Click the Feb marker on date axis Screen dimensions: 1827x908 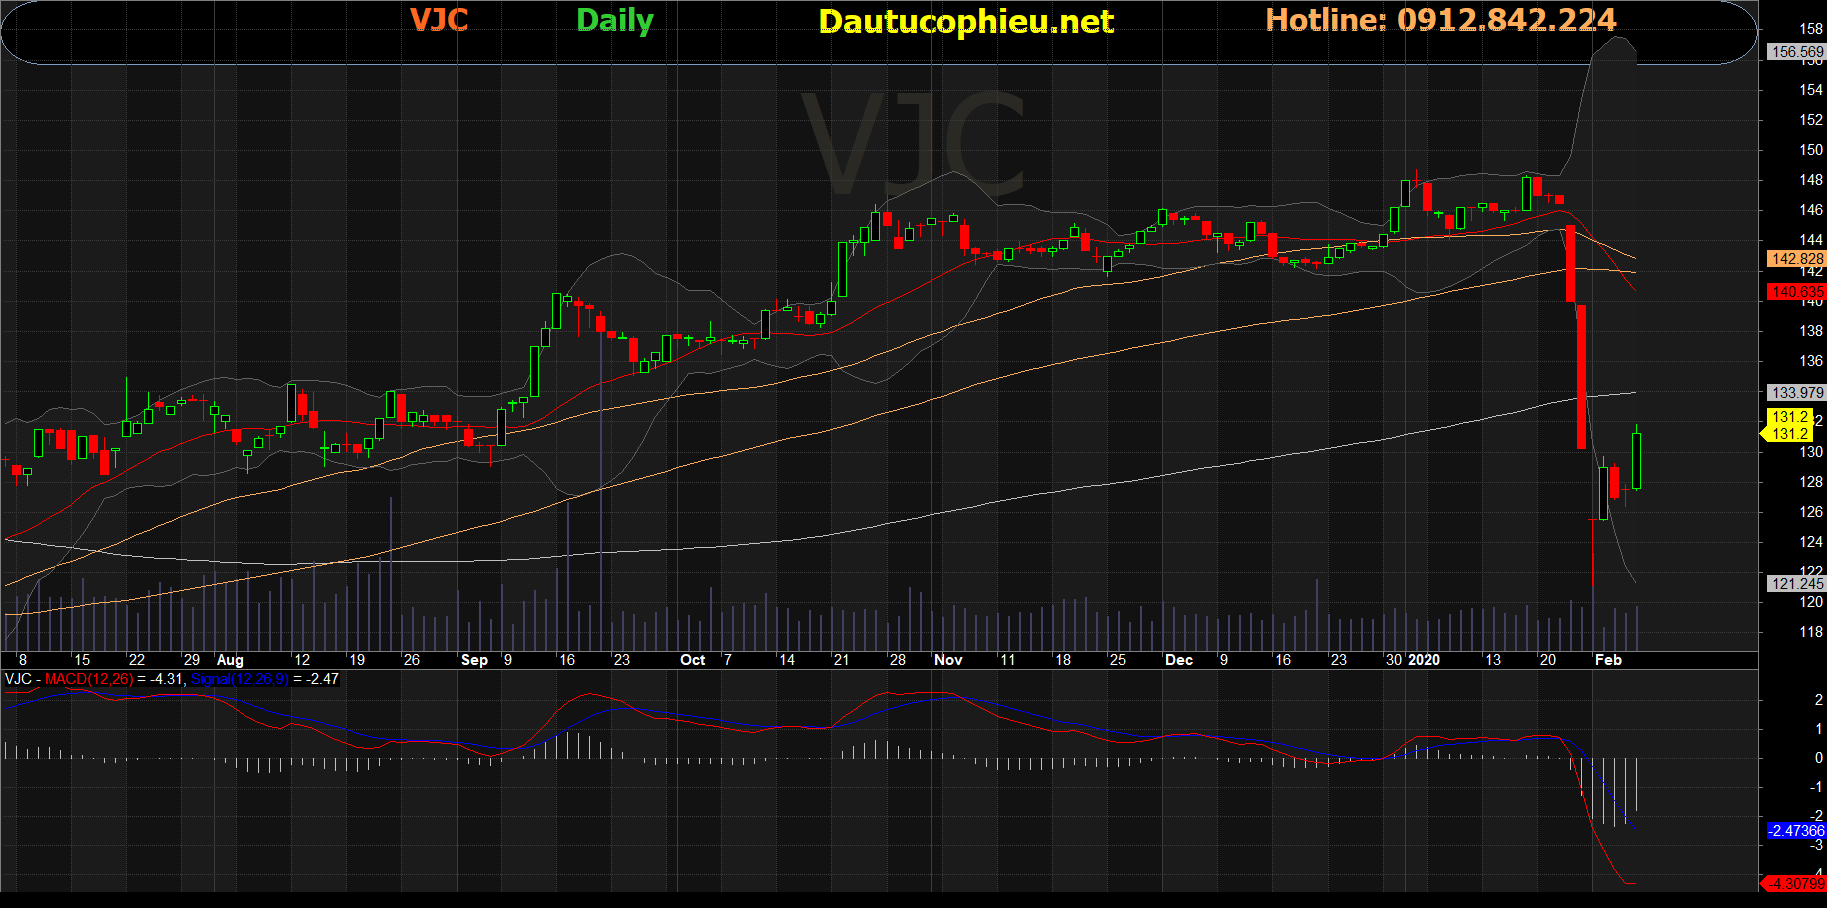point(1608,660)
